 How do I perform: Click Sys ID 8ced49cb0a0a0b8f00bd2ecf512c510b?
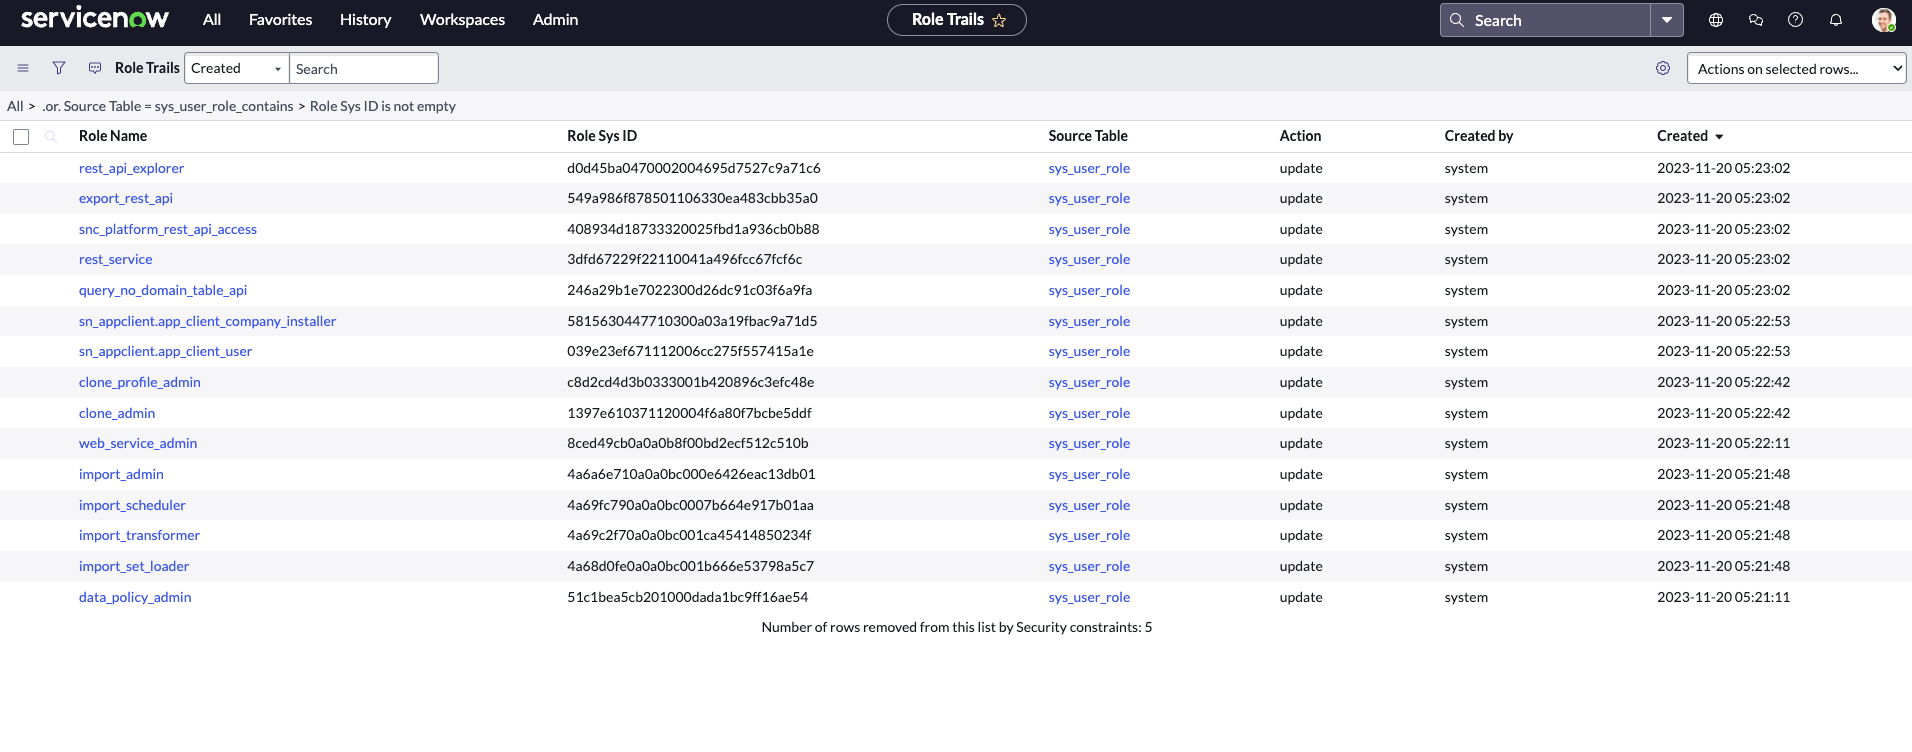click(x=688, y=443)
